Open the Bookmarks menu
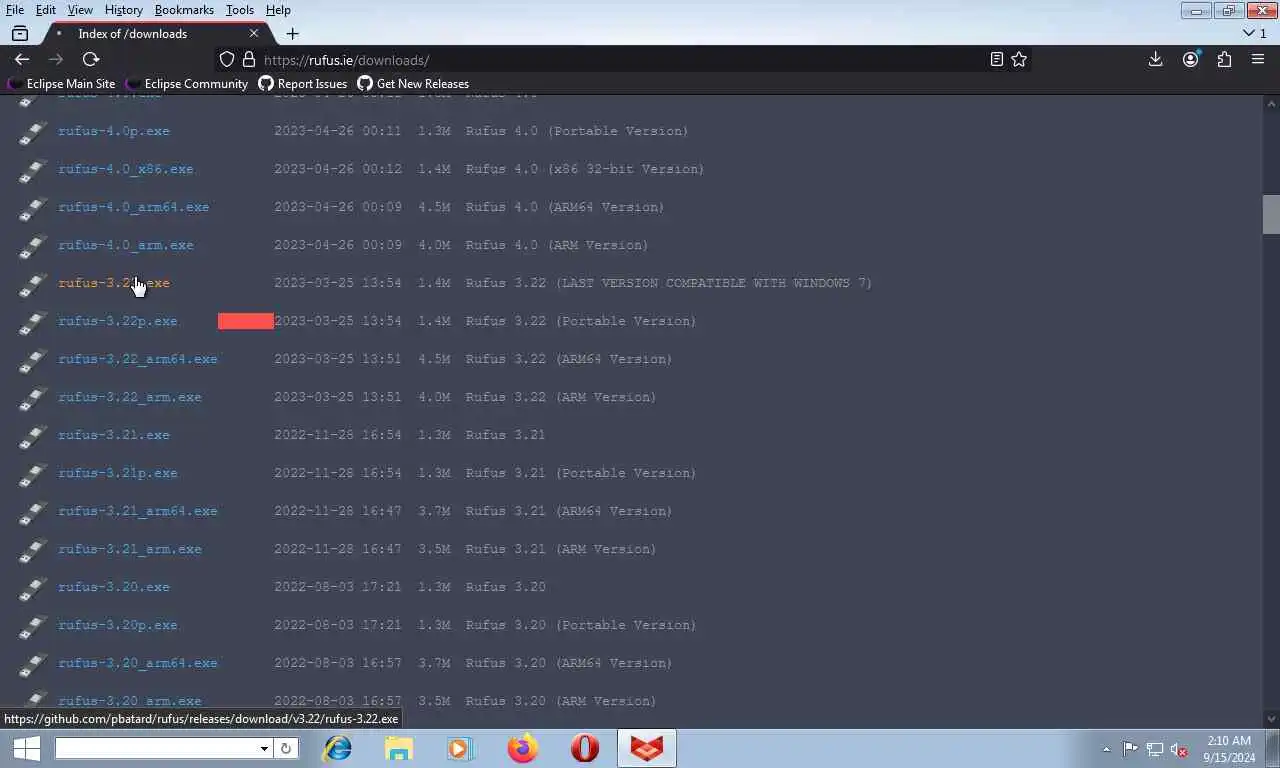 coord(184,10)
